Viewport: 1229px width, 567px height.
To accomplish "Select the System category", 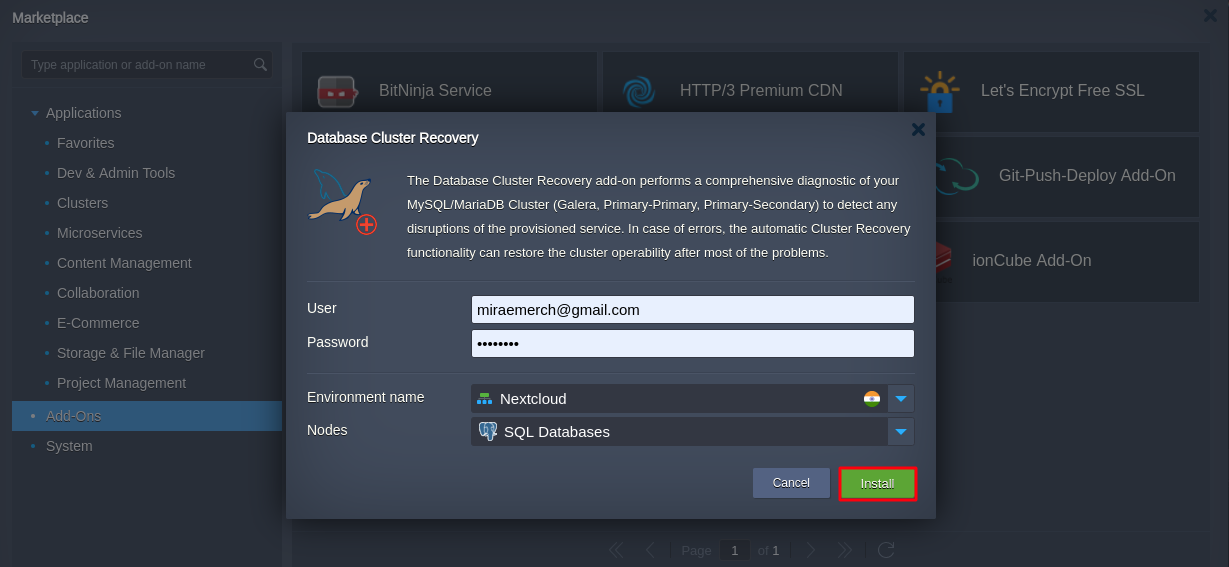I will click(x=69, y=446).
